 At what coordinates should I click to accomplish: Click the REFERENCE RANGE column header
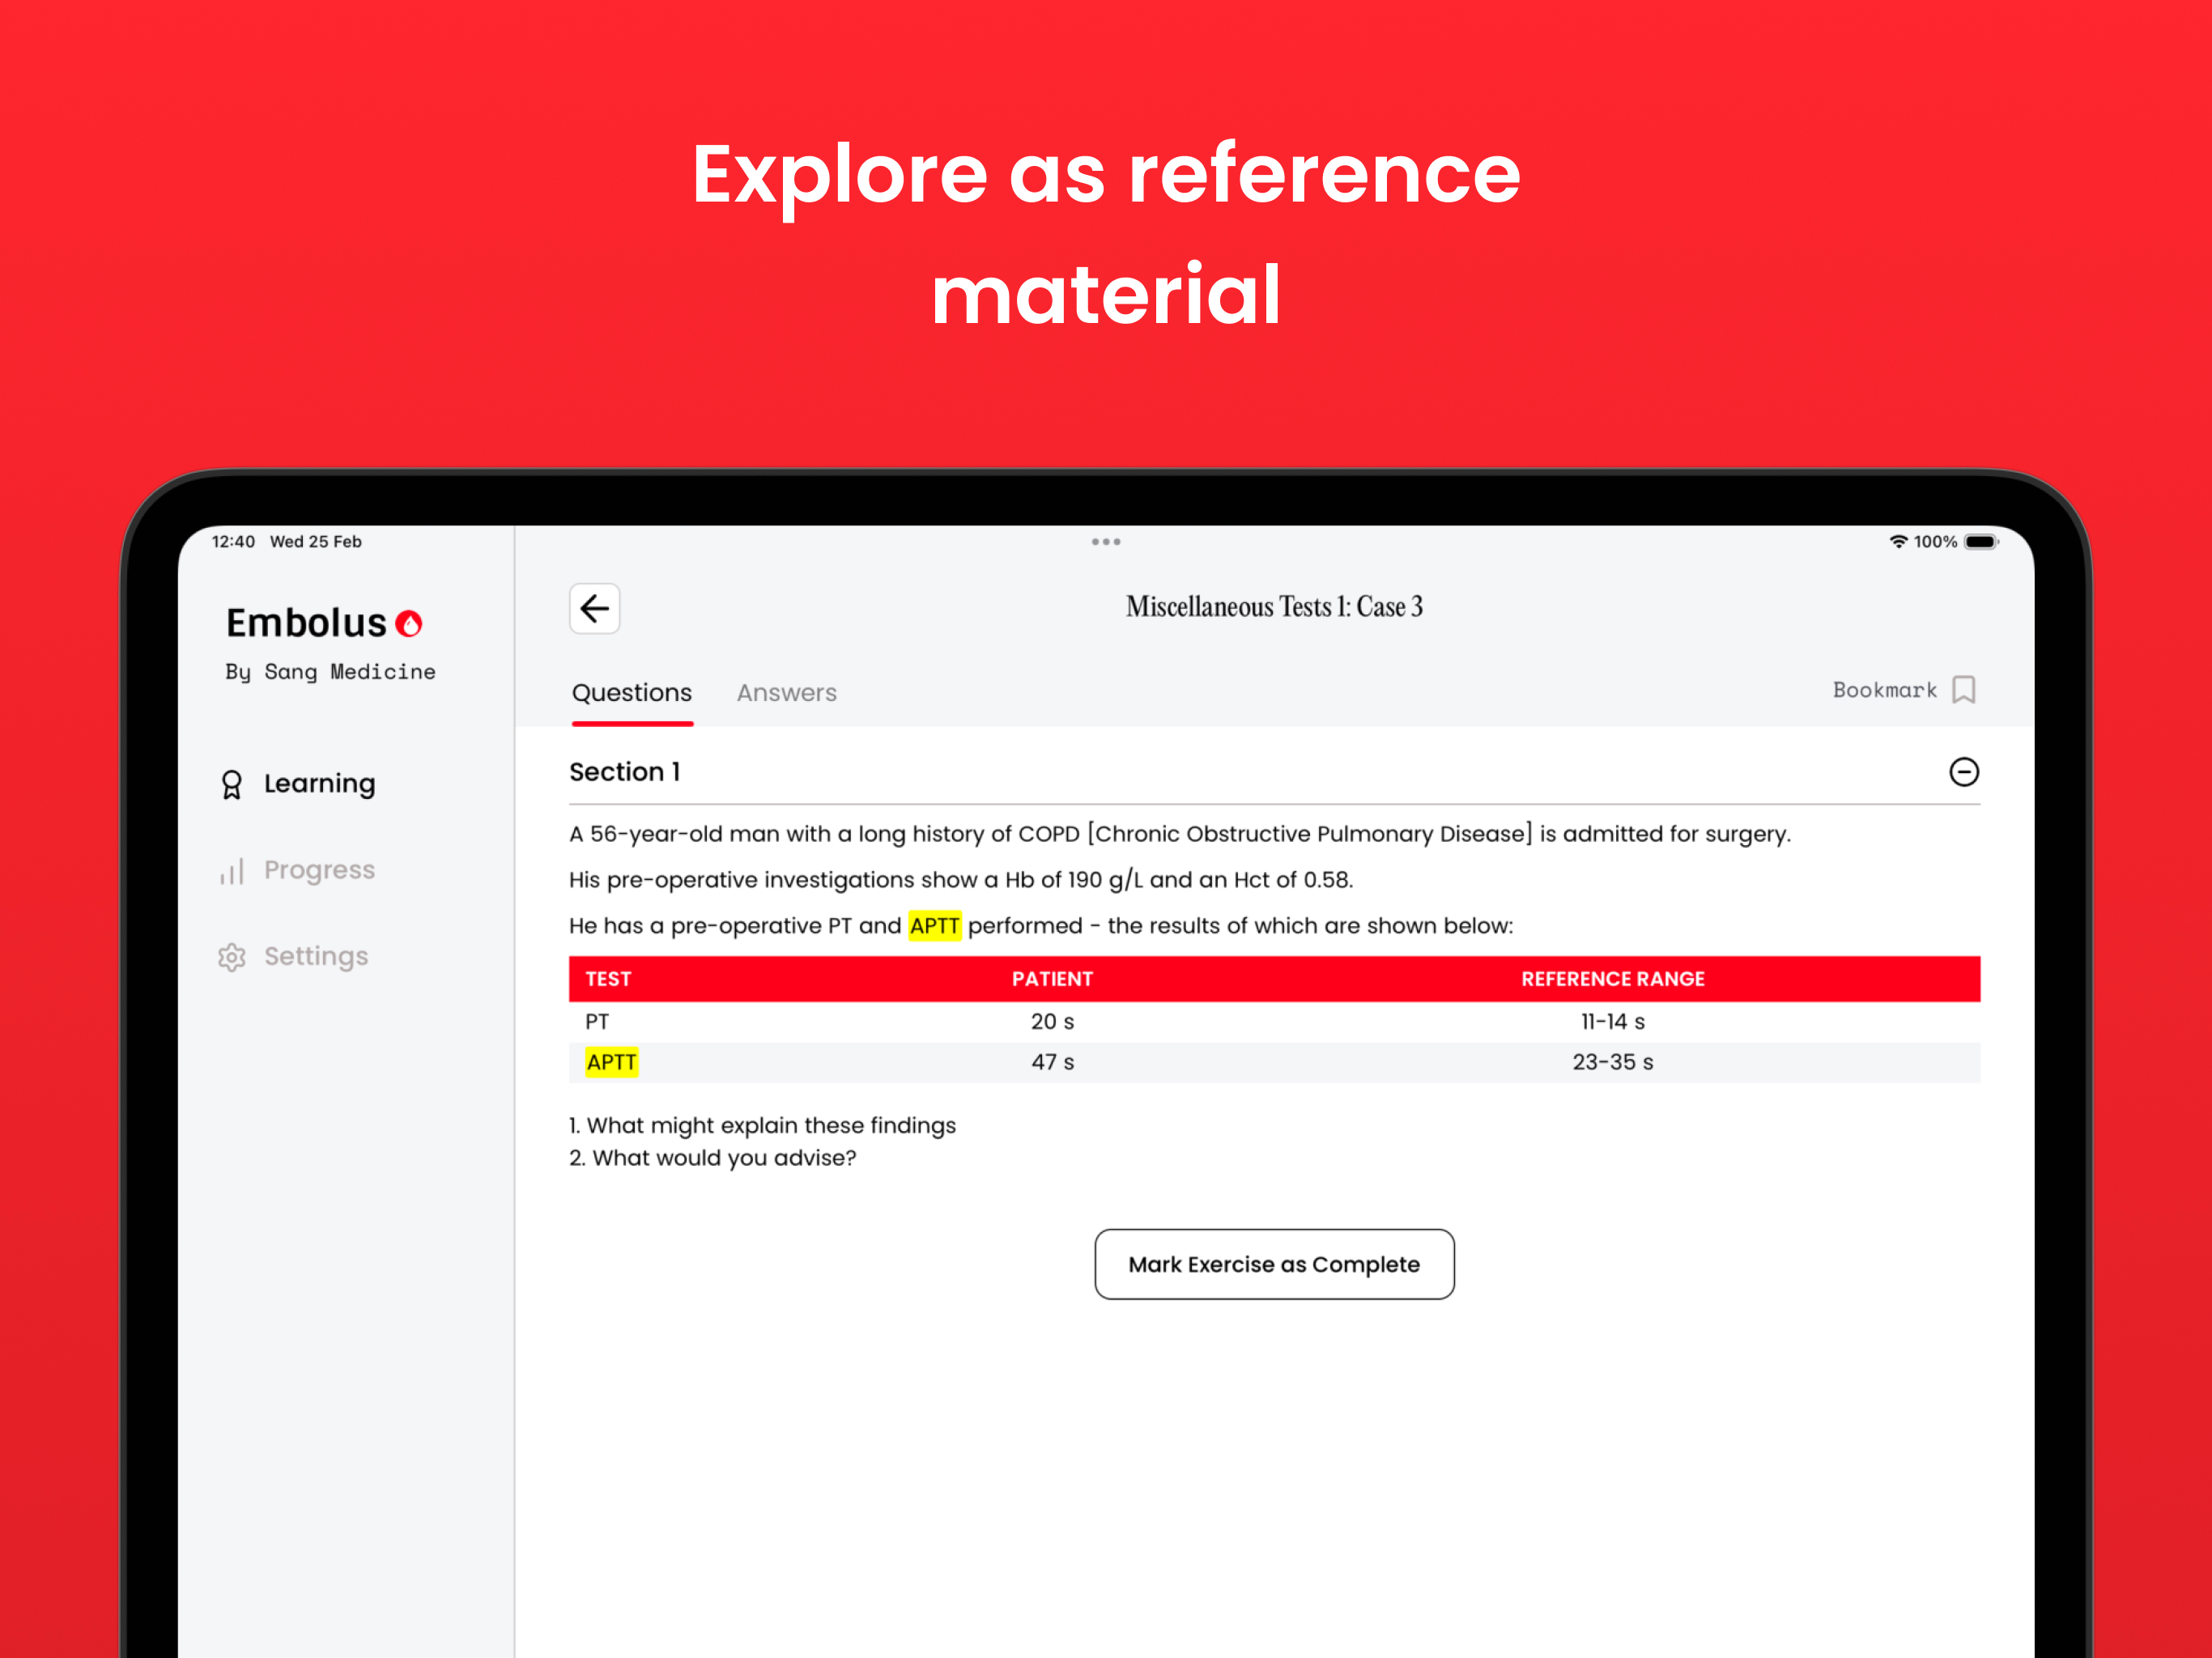pyautogui.click(x=1612, y=979)
